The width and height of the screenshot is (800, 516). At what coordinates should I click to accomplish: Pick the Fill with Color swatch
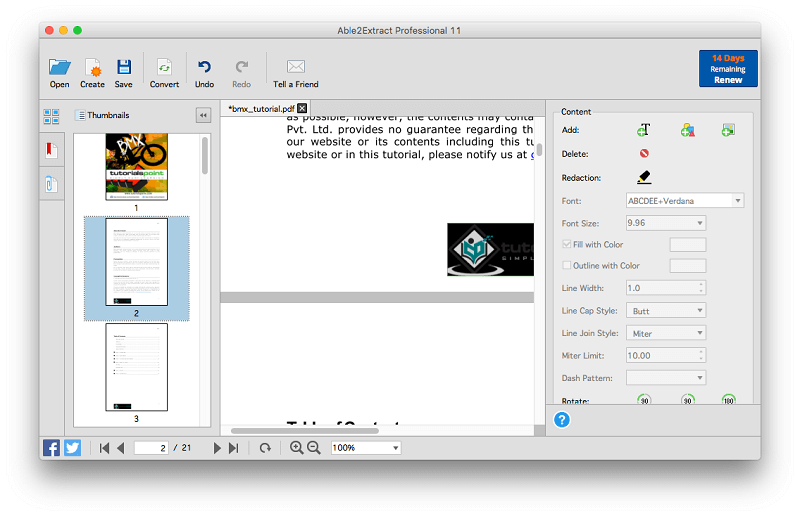687,244
